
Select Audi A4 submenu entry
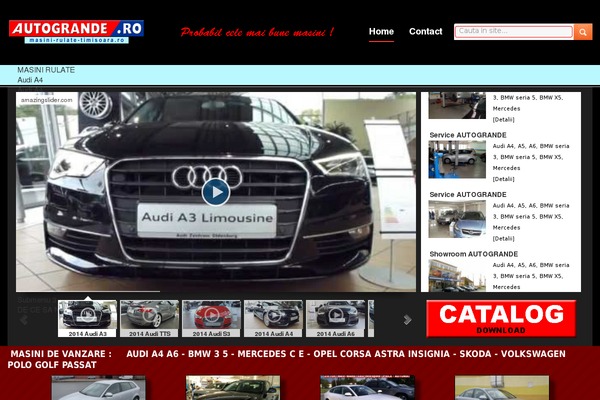click(30, 80)
